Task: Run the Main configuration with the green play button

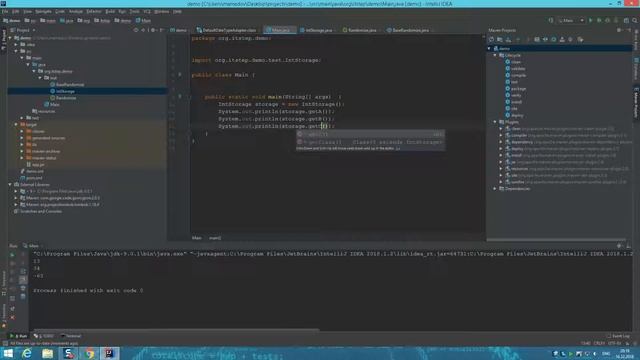Action: (590, 20)
